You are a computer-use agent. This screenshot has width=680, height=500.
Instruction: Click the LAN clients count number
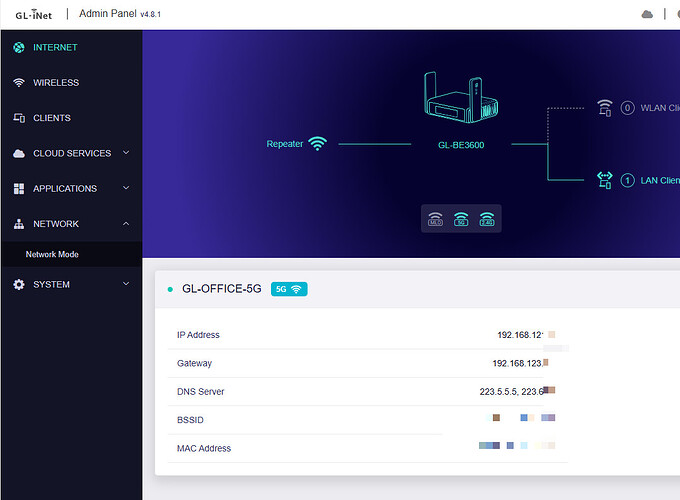(x=628, y=180)
